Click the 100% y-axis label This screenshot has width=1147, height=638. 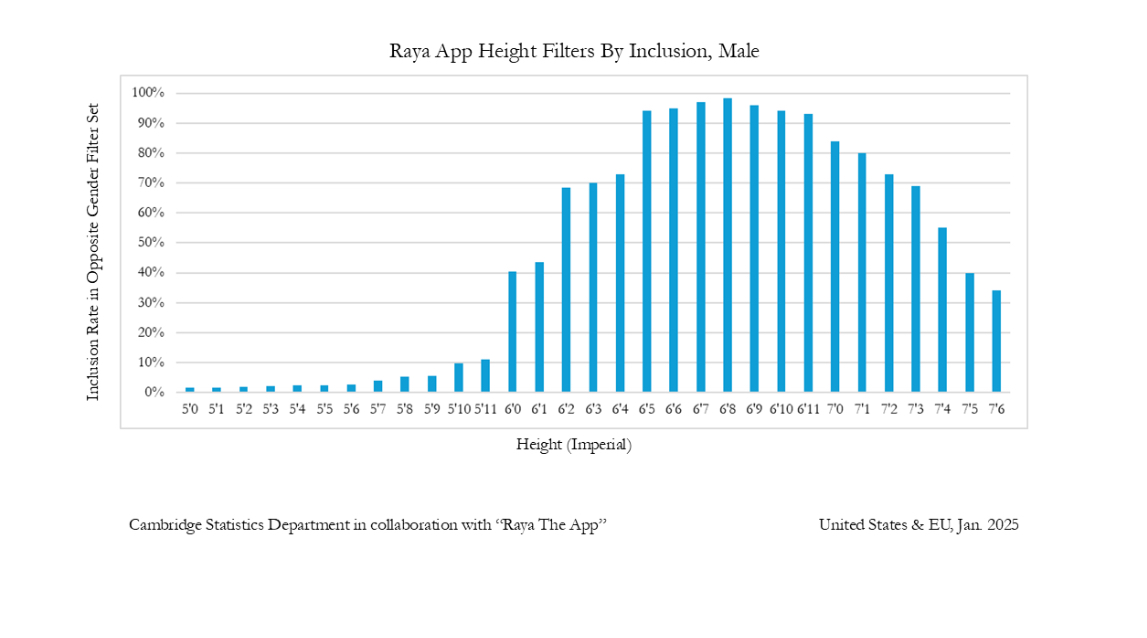[148, 93]
